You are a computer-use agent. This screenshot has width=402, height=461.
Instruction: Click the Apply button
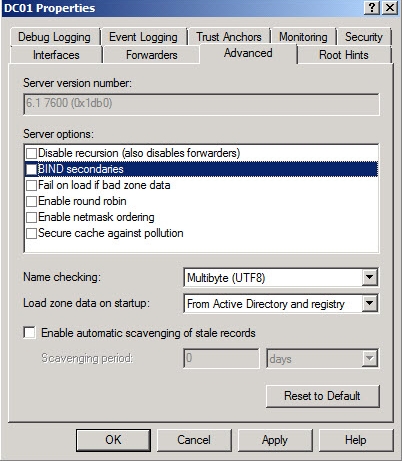275,440
